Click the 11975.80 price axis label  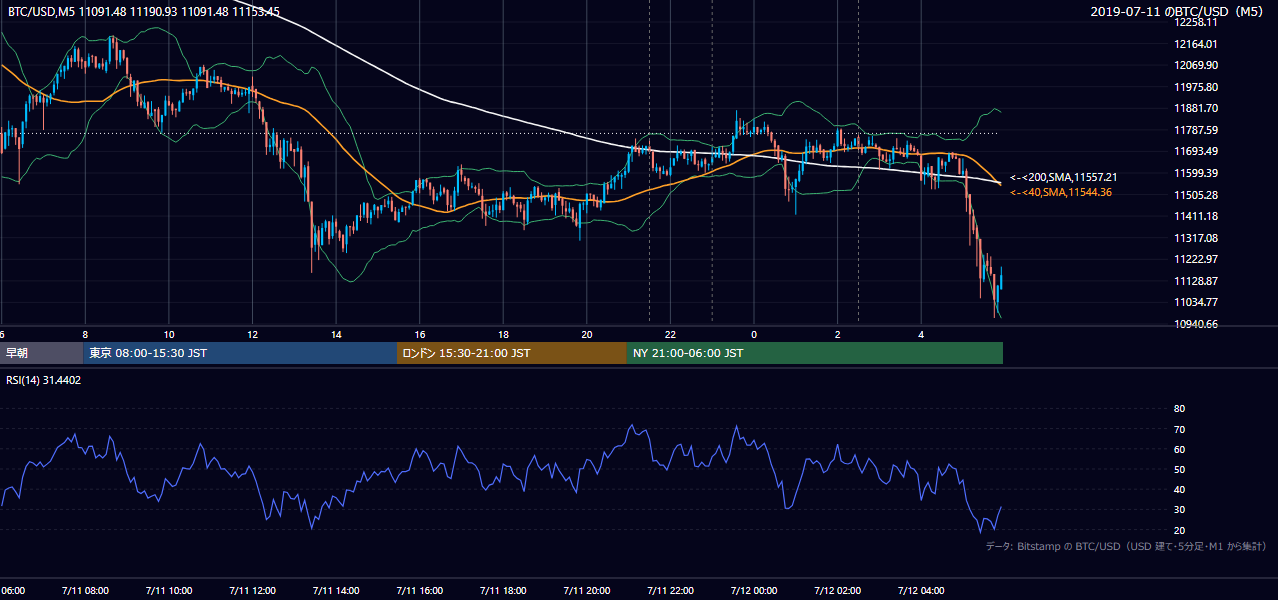(1197, 87)
